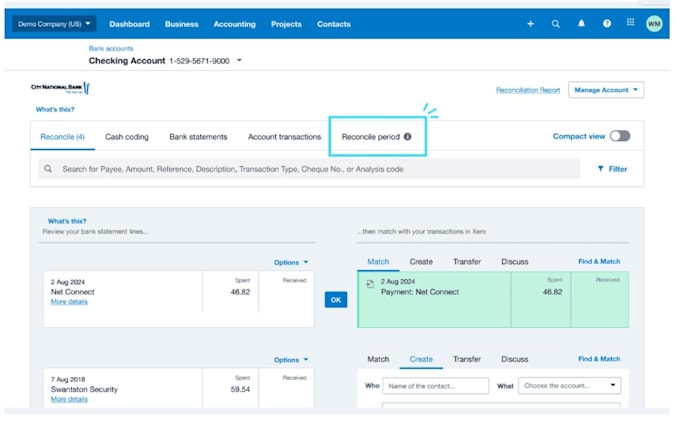Toggle the Compact view switch
680x421 pixels.
(620, 136)
